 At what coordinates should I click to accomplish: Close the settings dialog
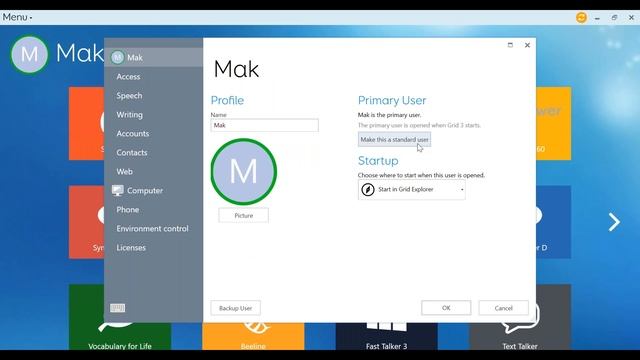[x=527, y=45]
